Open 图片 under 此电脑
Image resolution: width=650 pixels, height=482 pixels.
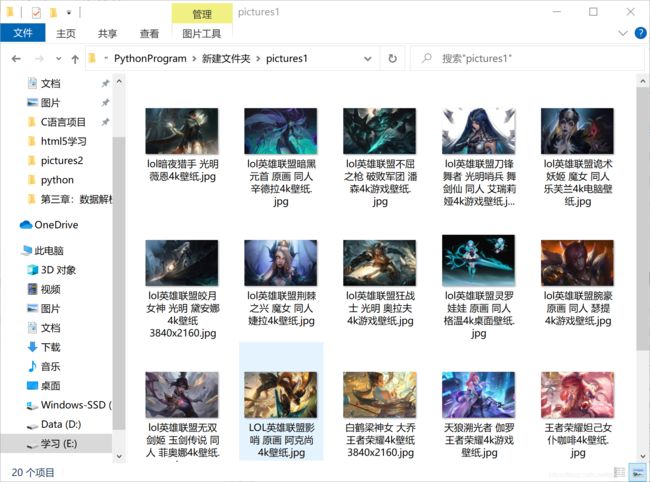click(x=50, y=308)
